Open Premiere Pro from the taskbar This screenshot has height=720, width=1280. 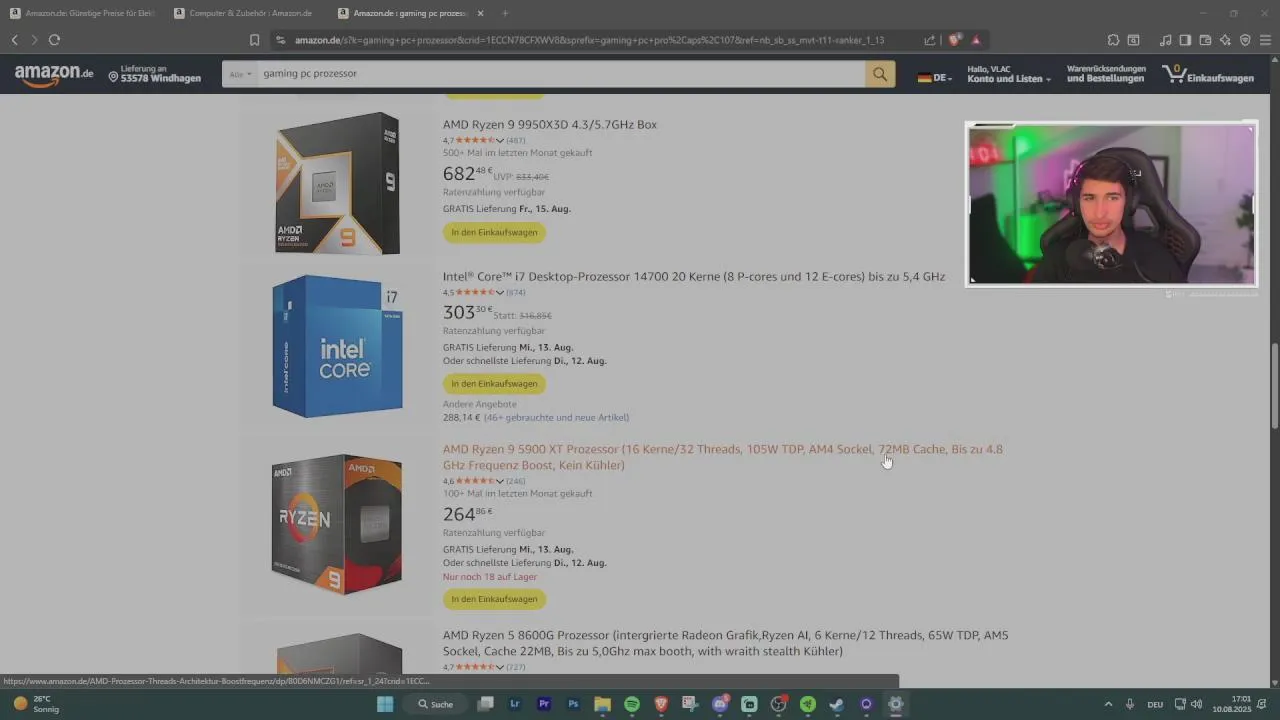[544, 704]
